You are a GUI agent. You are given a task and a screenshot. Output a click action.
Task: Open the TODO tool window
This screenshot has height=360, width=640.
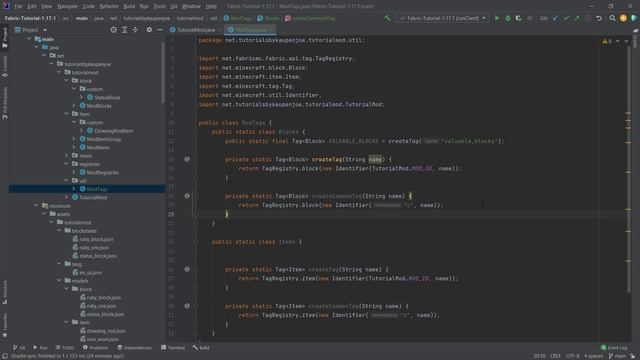65,348
